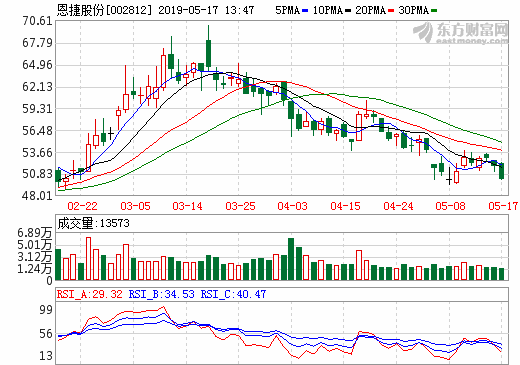Select the 05-08 date label

450,206
